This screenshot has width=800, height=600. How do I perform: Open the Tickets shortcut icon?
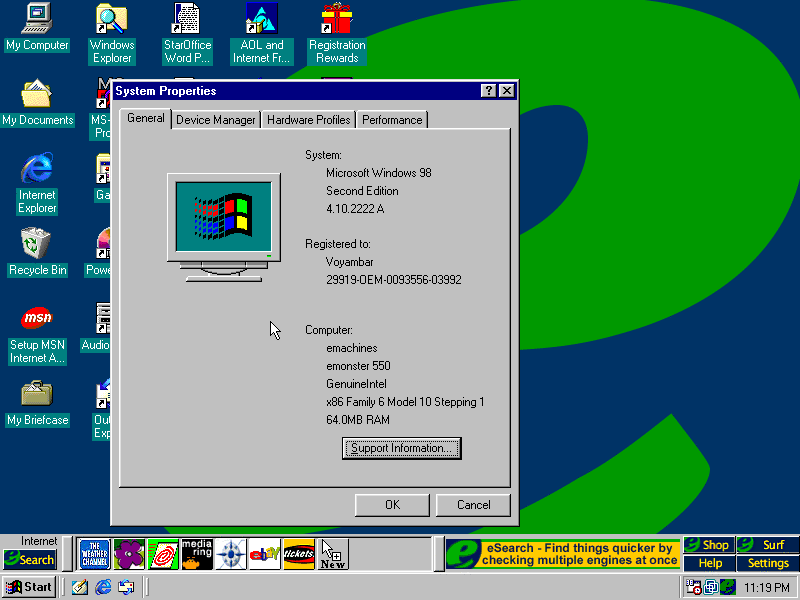tap(299, 554)
